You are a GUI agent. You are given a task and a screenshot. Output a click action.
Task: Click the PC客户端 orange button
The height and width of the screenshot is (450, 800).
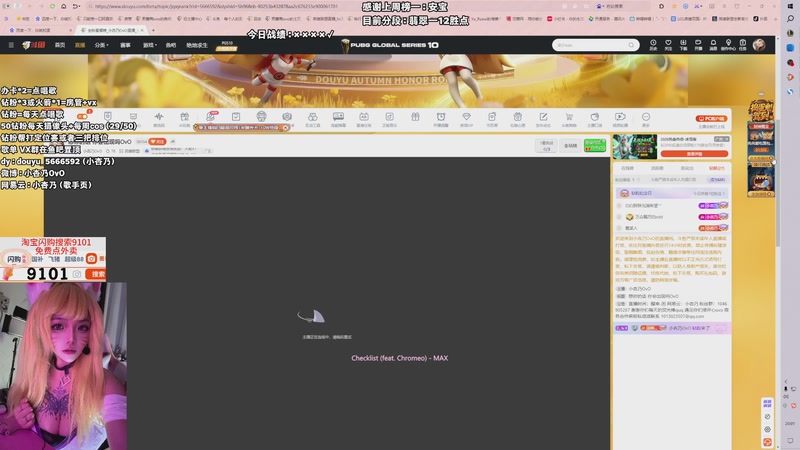711,118
